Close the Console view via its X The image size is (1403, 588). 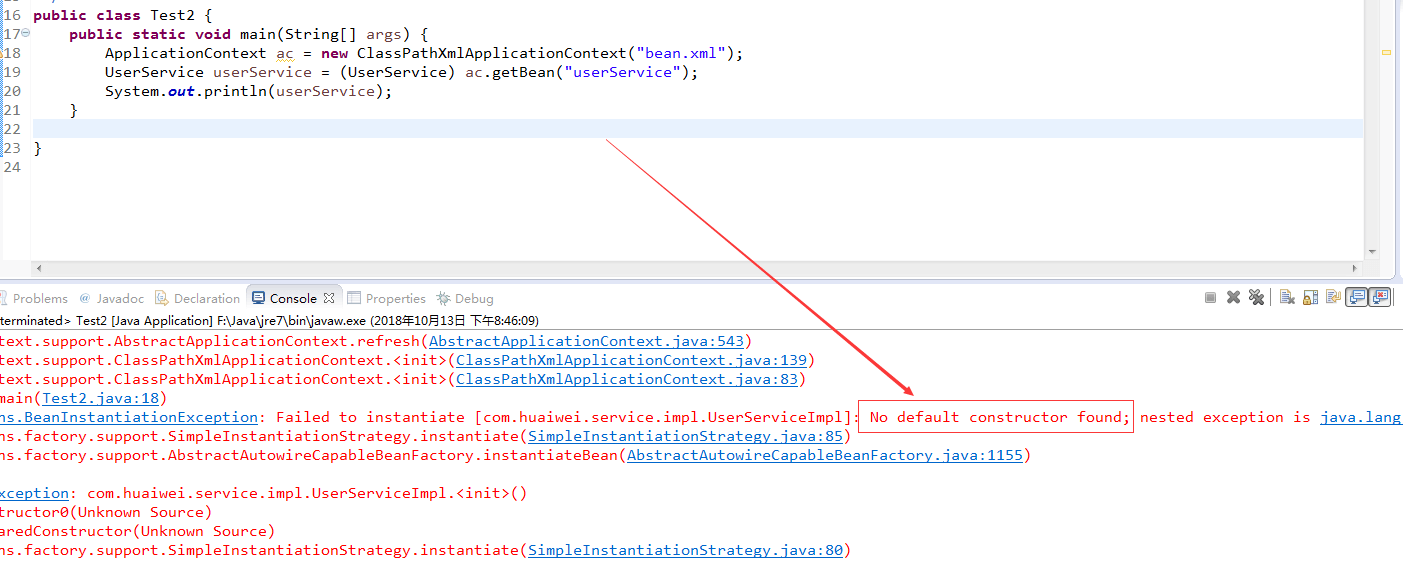point(329,298)
